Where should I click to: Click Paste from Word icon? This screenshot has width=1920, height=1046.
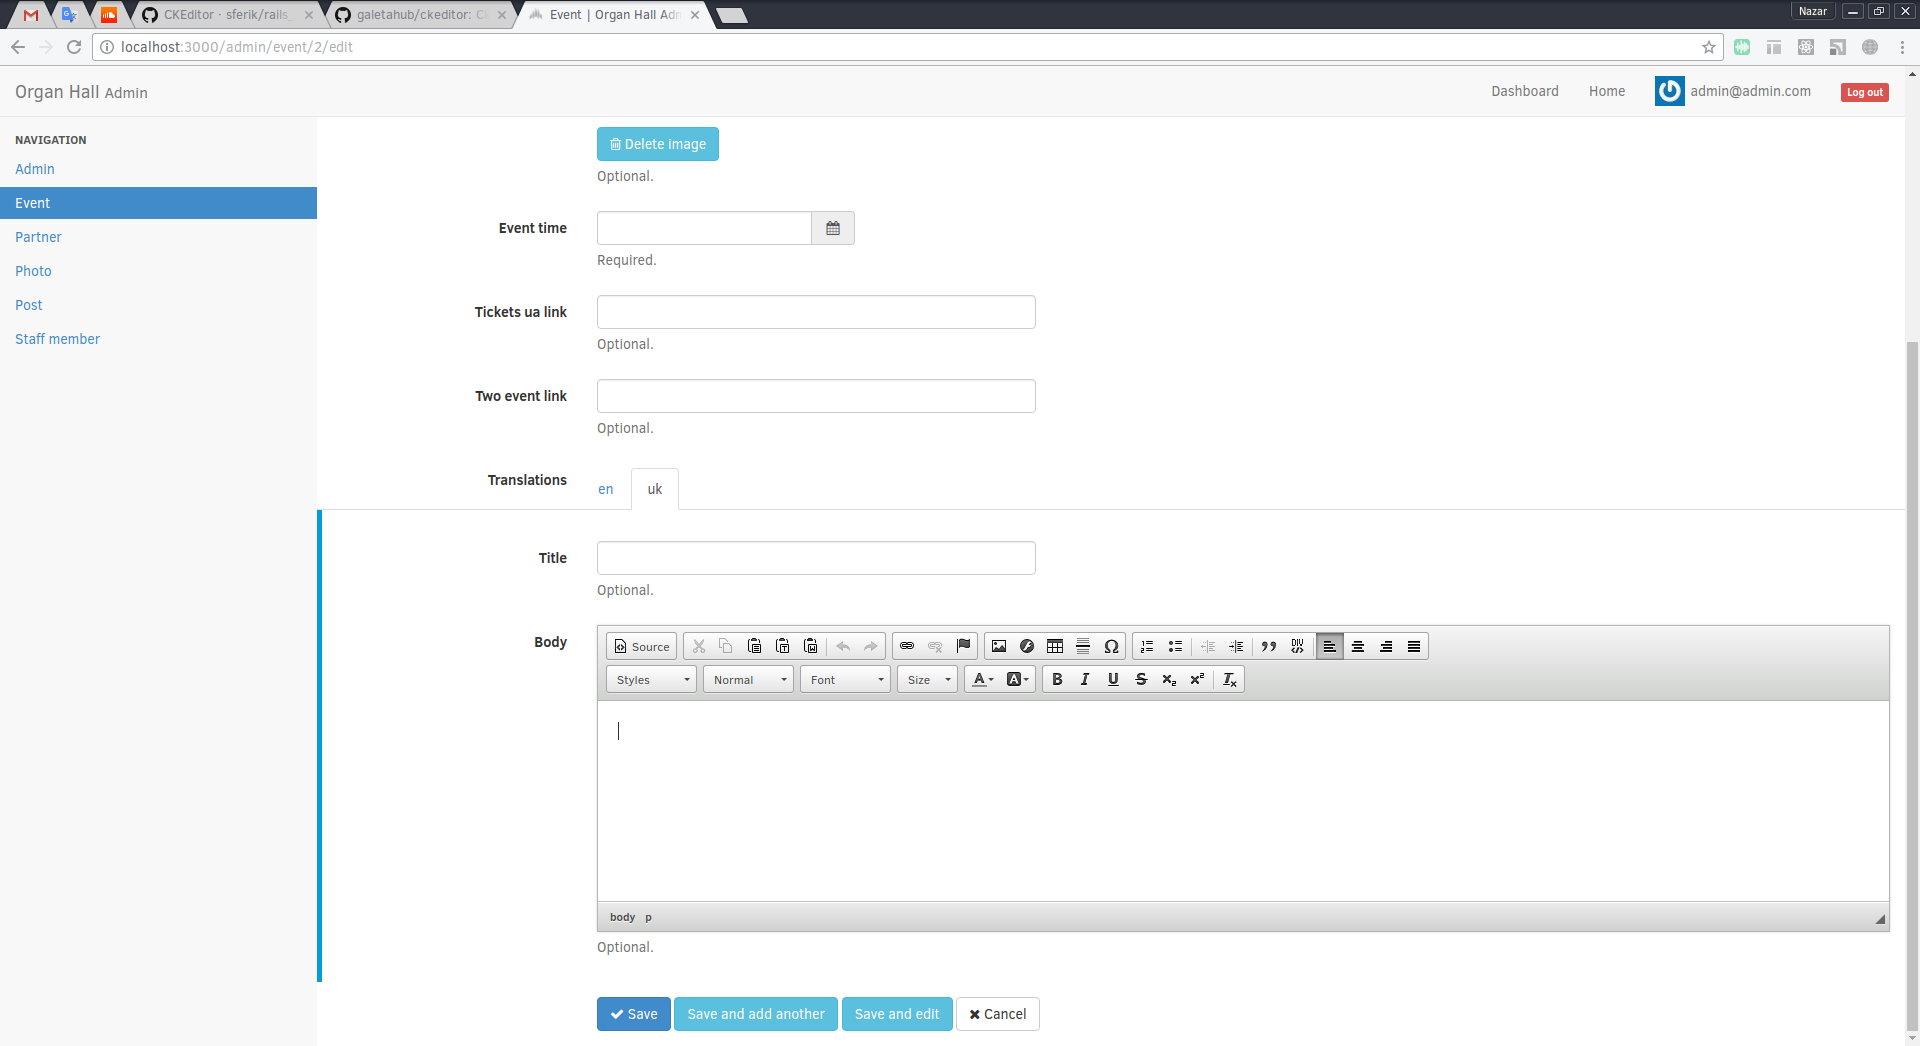(x=811, y=646)
